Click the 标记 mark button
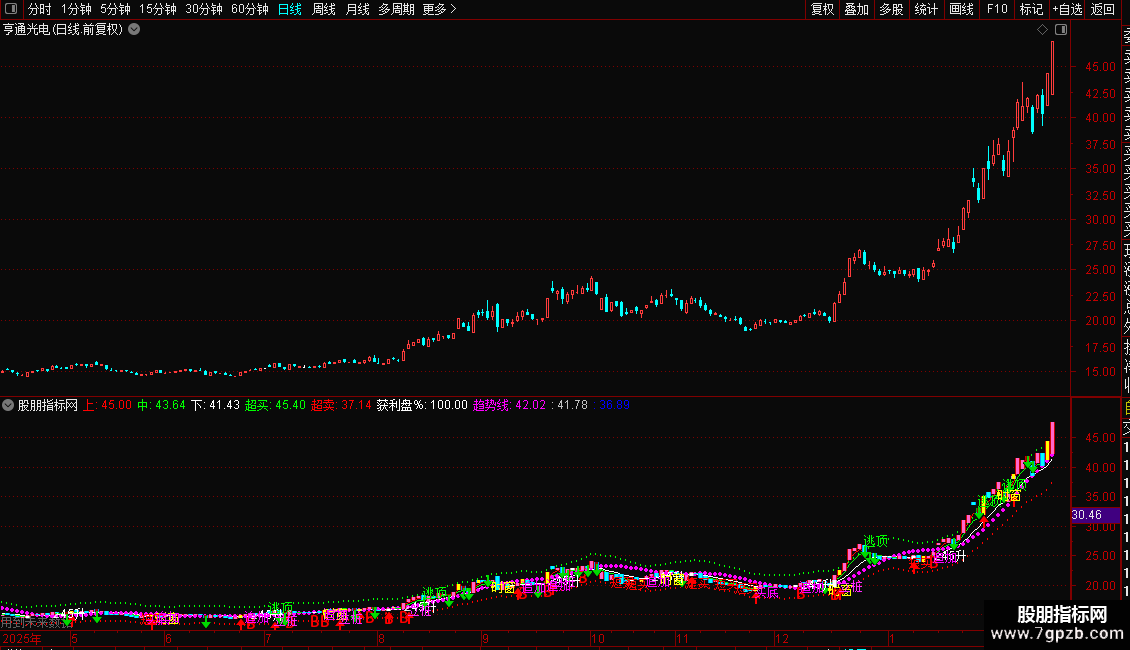1130x650 pixels. (x=1031, y=9)
